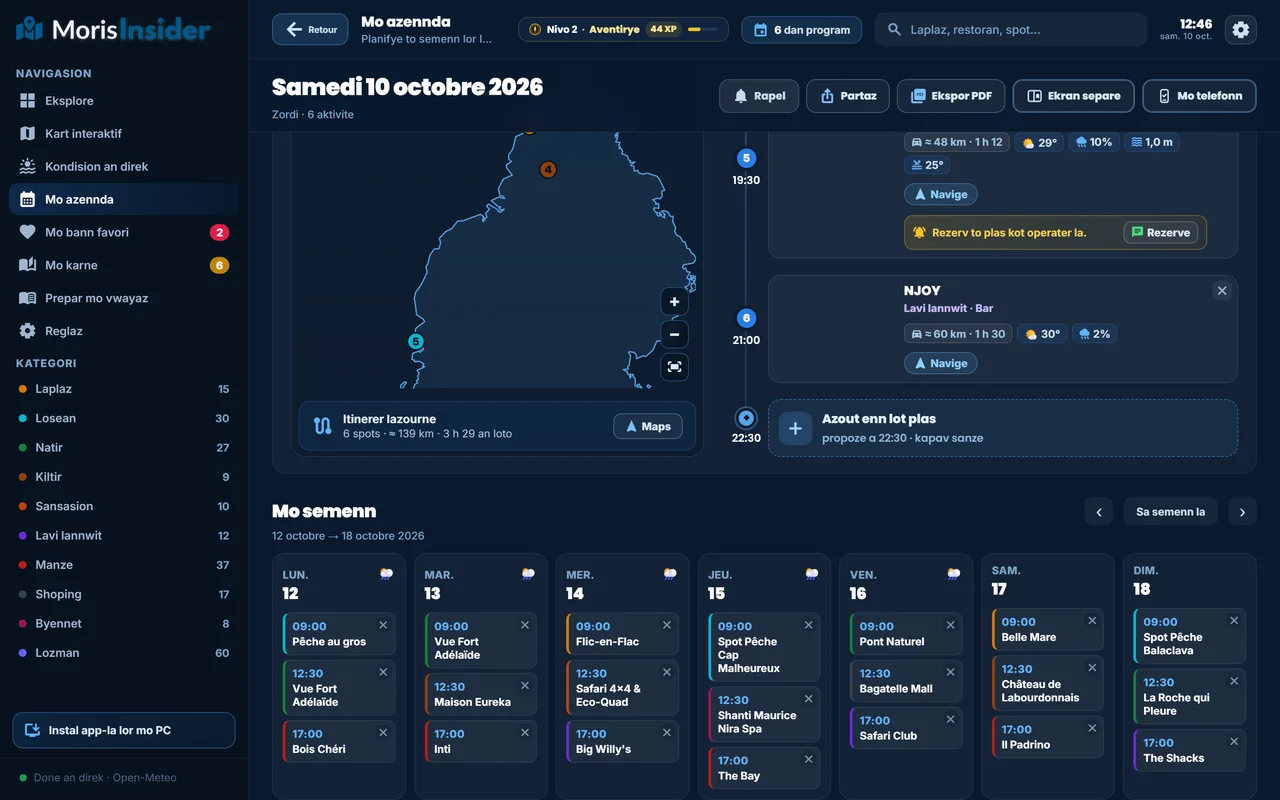The height and width of the screenshot is (800, 1280).
Task: Open Prepar mo vwayaz page
Action: 124,298
